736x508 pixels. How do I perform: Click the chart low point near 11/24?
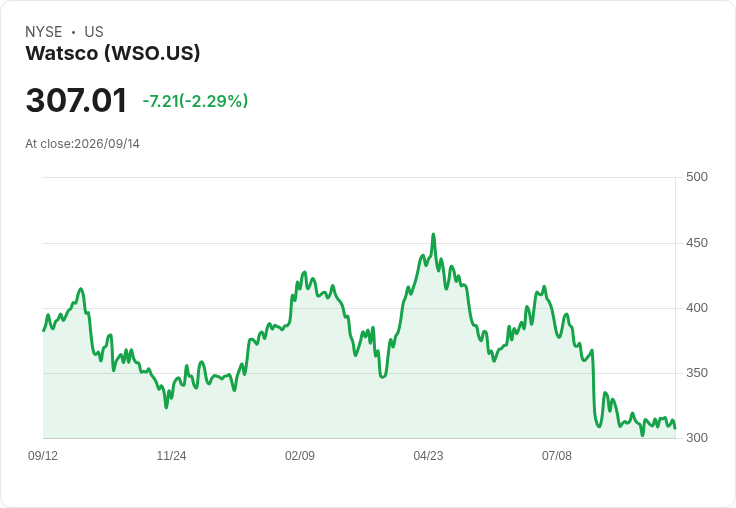click(166, 407)
